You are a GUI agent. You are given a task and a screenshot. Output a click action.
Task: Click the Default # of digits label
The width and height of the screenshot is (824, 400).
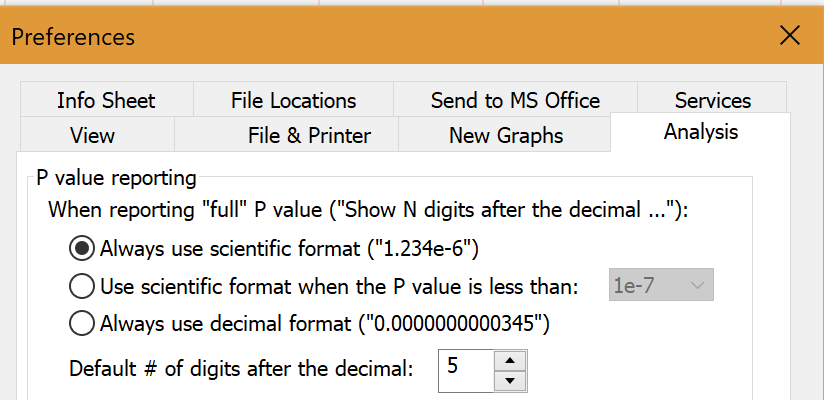tap(240, 368)
